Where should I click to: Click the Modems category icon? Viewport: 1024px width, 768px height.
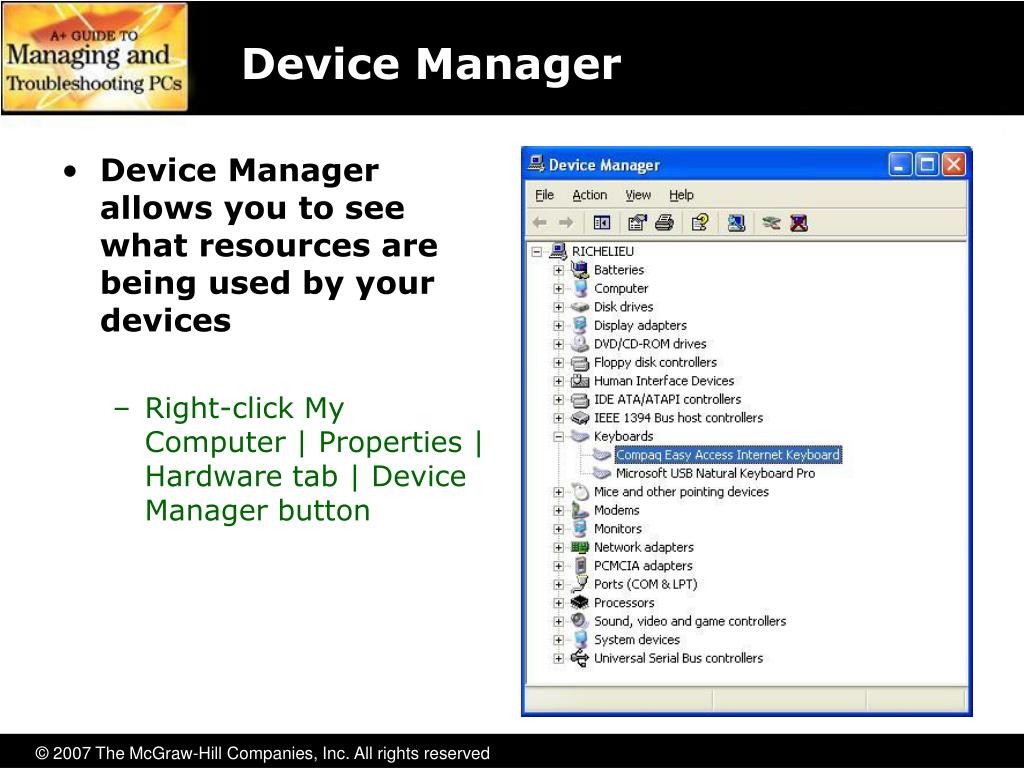coord(580,510)
